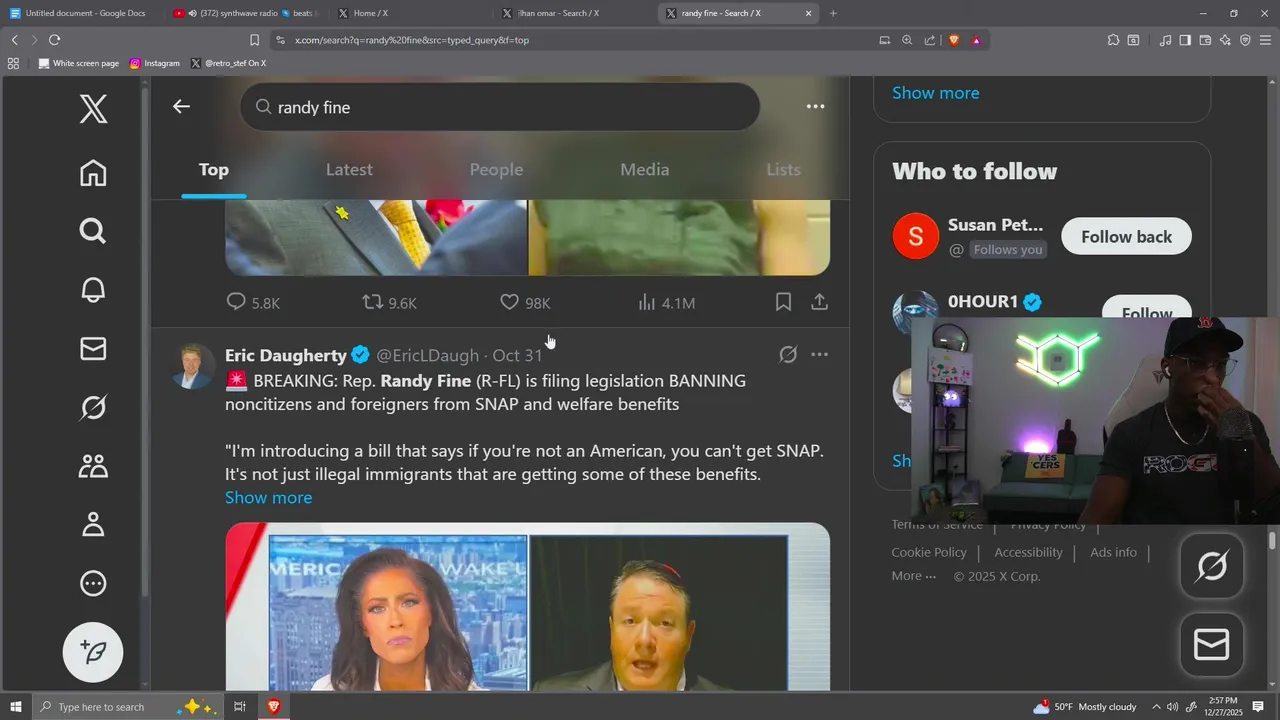Viewport: 1280px width, 720px height.
Task: Select the Top search tab
Action: 213,170
